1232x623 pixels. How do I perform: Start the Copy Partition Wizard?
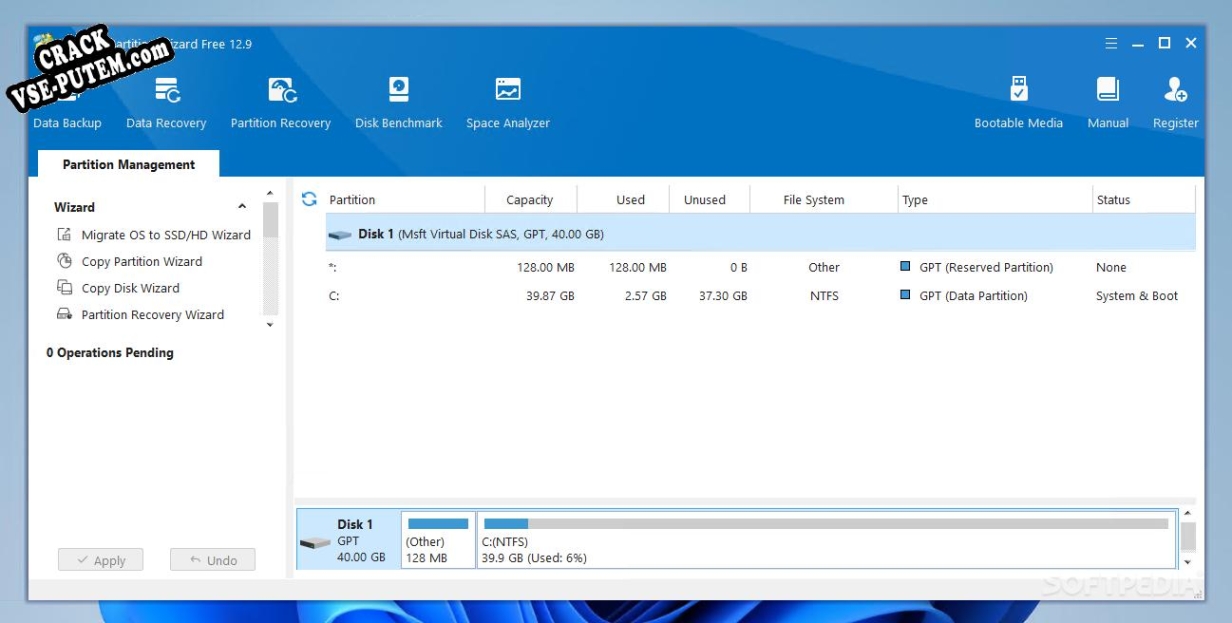pos(142,261)
